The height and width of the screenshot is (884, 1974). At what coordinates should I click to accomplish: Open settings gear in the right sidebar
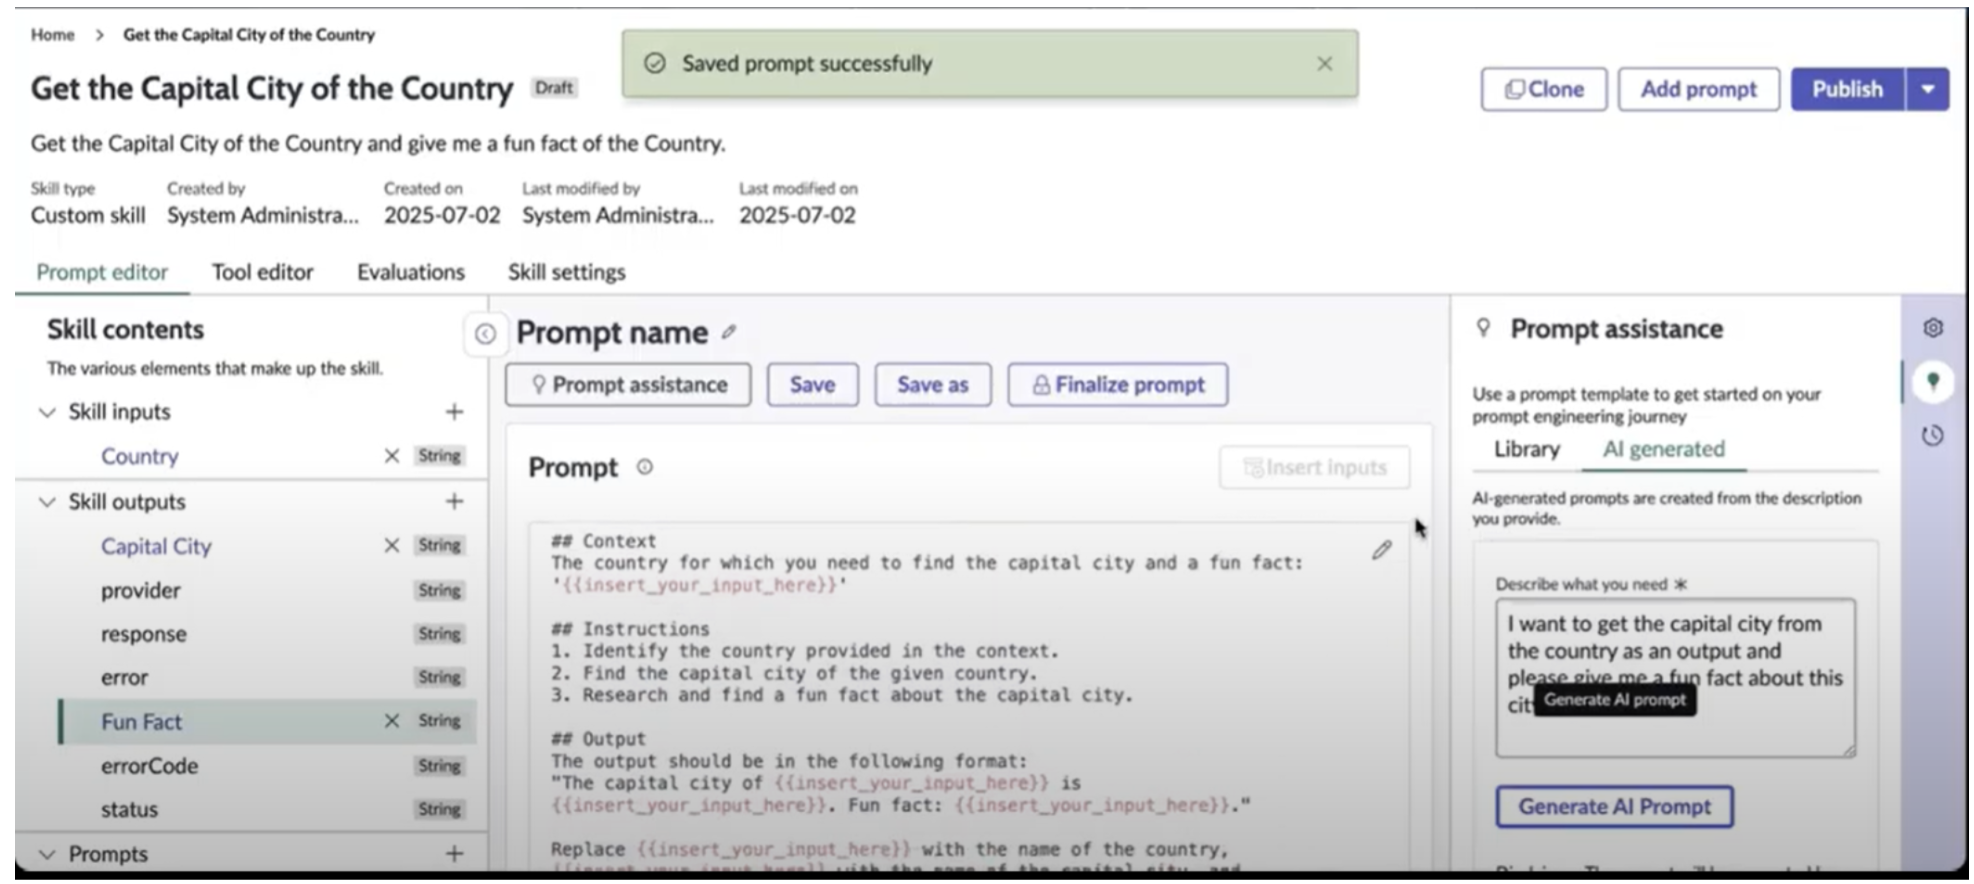coord(1932,328)
